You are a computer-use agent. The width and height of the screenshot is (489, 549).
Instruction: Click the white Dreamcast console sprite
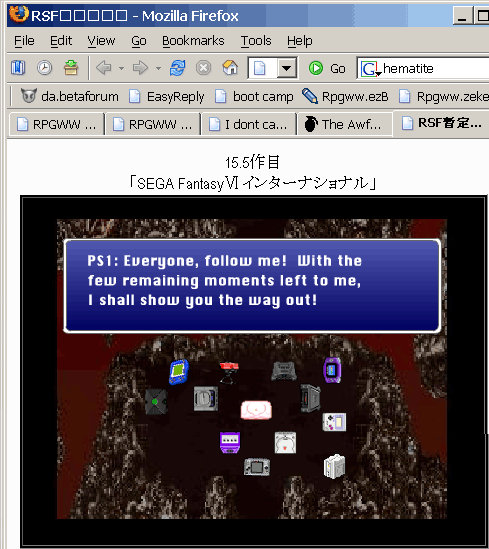pos(285,442)
